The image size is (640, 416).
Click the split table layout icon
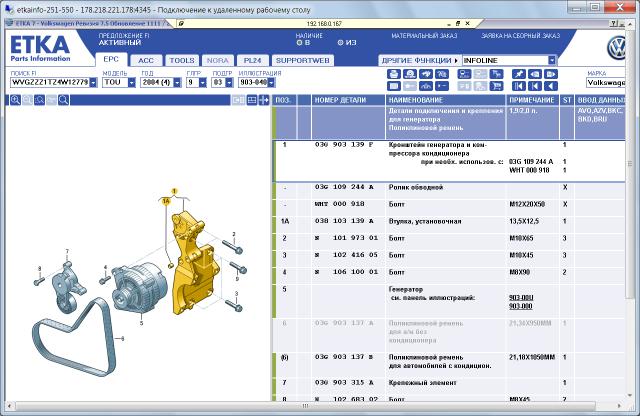click(252, 100)
